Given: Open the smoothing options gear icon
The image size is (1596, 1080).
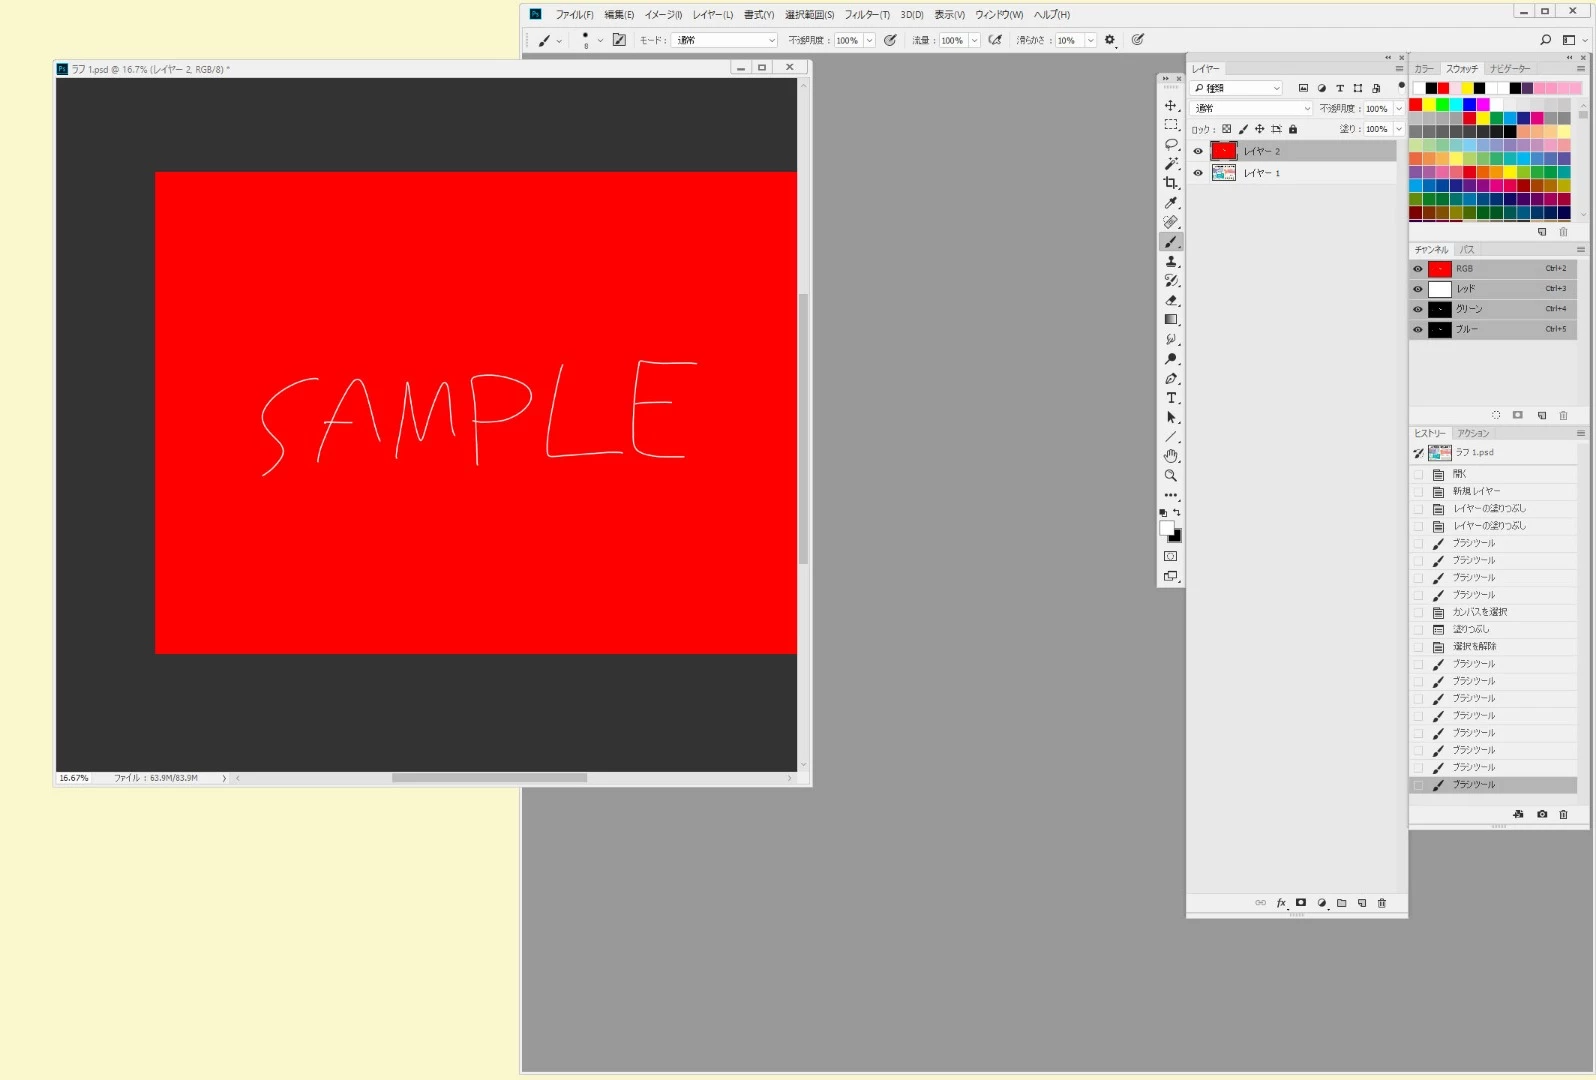Looking at the screenshot, I should [x=1109, y=40].
